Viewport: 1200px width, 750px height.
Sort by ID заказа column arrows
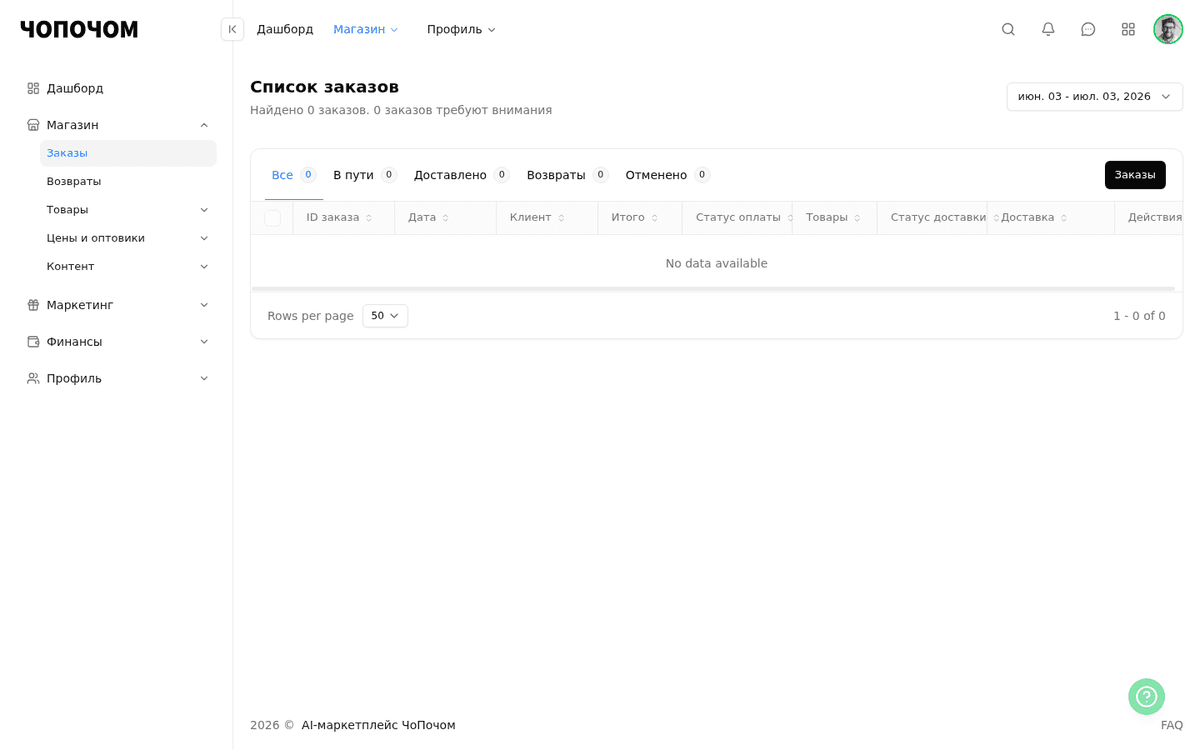368,218
